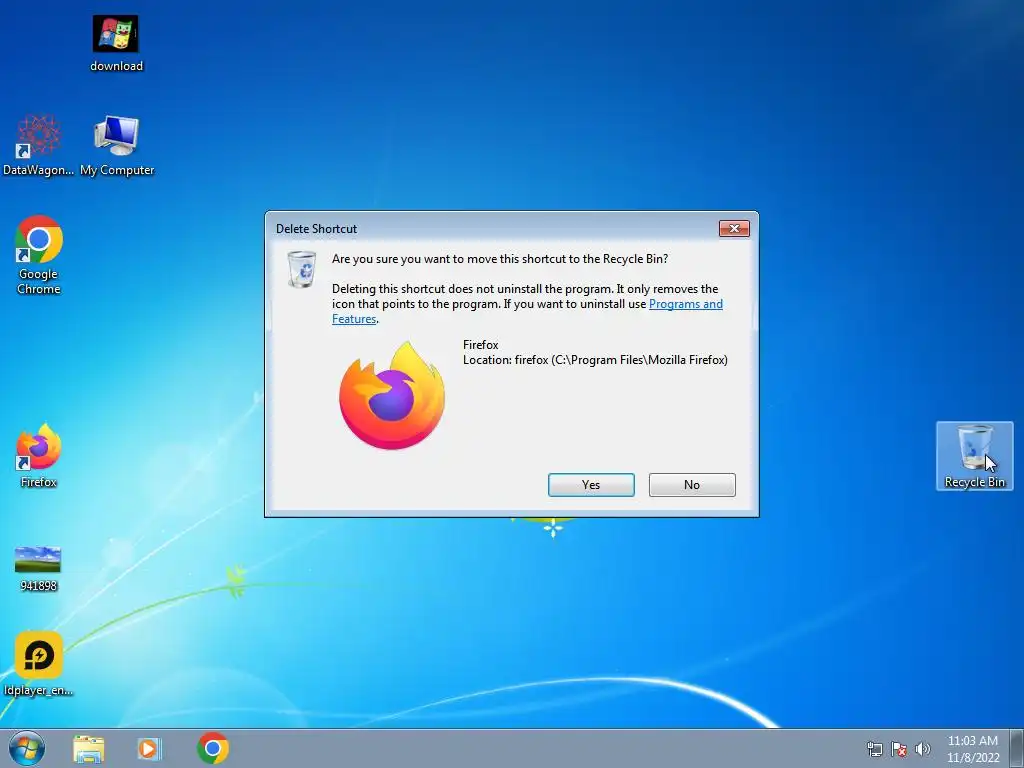Select the My Computer desktop icon
Image resolution: width=1024 pixels, height=768 pixels.
[x=117, y=145]
